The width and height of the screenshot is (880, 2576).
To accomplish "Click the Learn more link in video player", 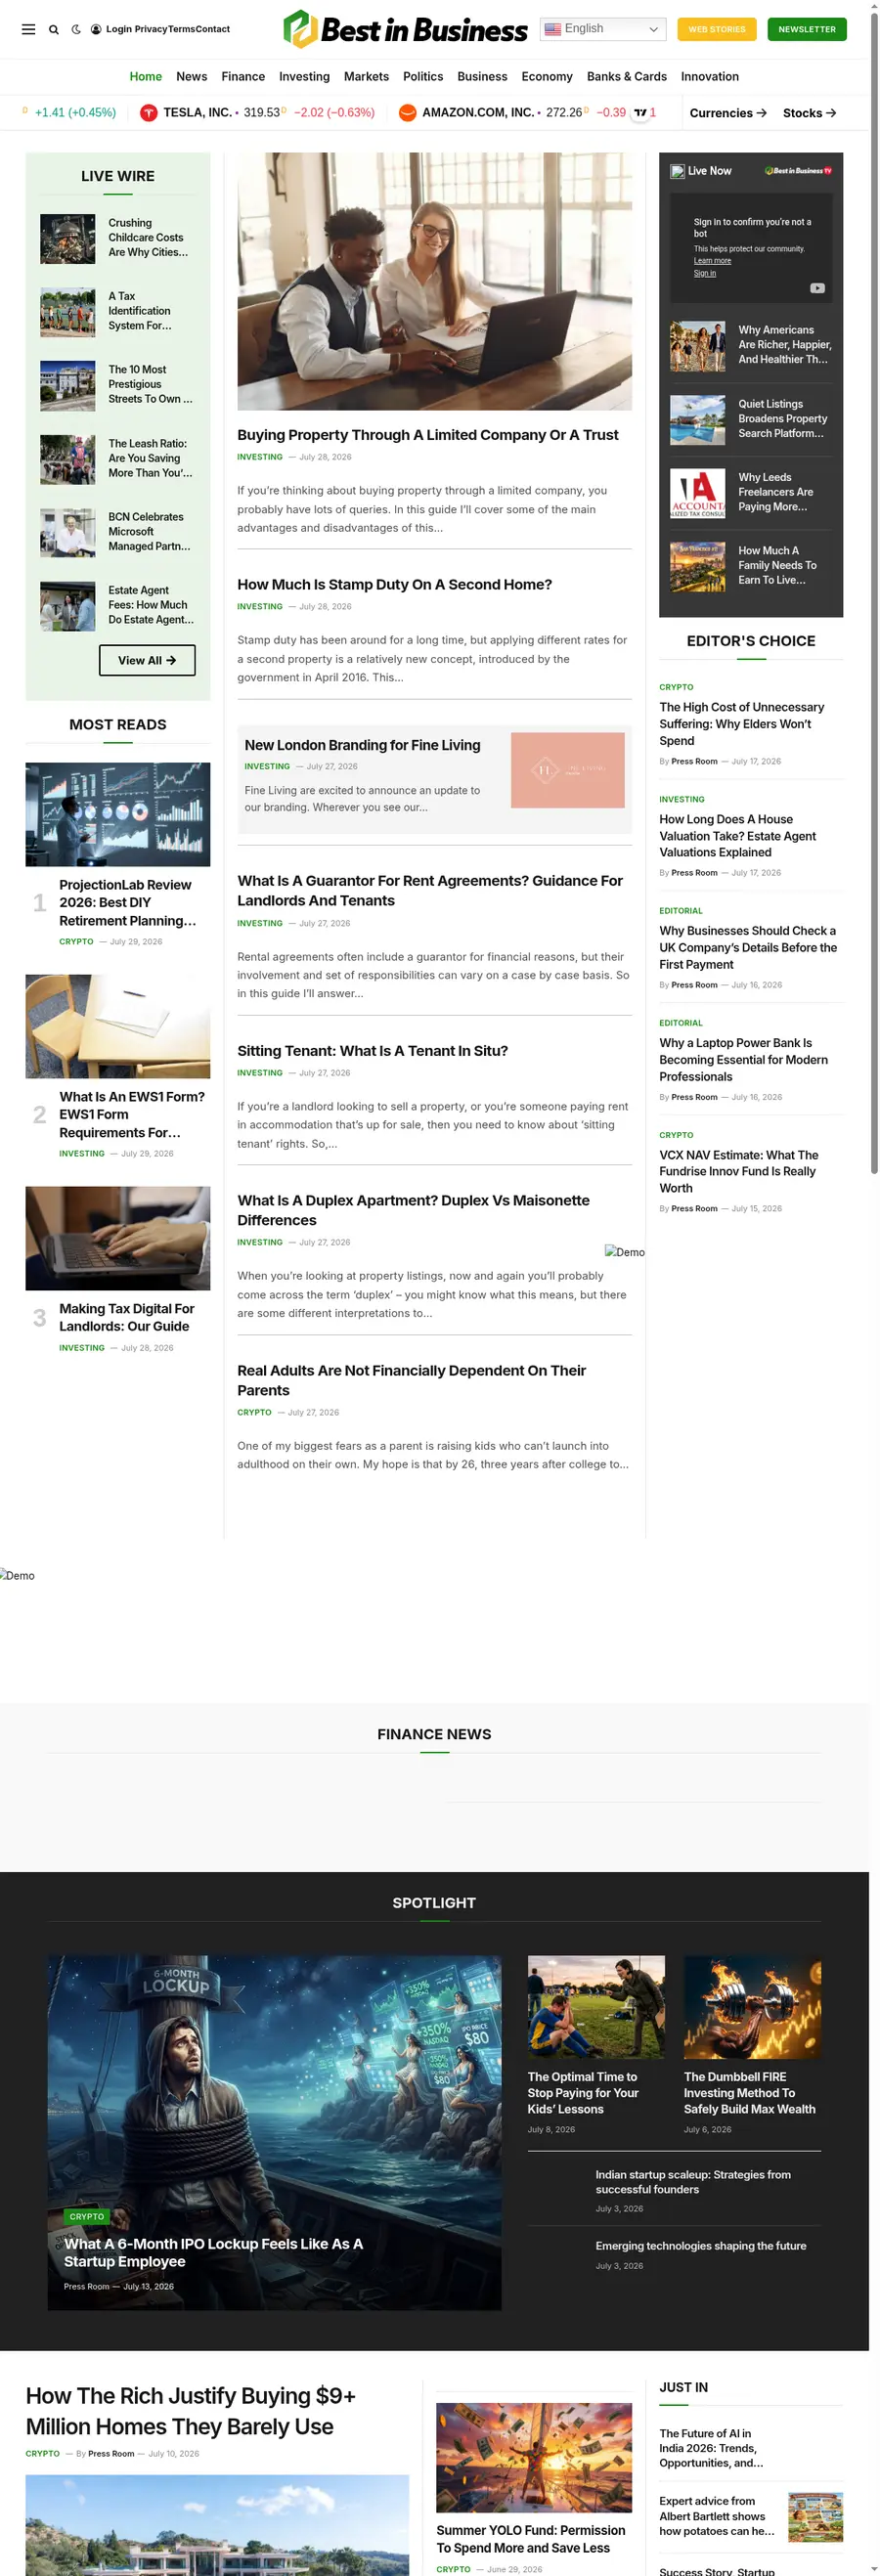I will click(x=712, y=261).
